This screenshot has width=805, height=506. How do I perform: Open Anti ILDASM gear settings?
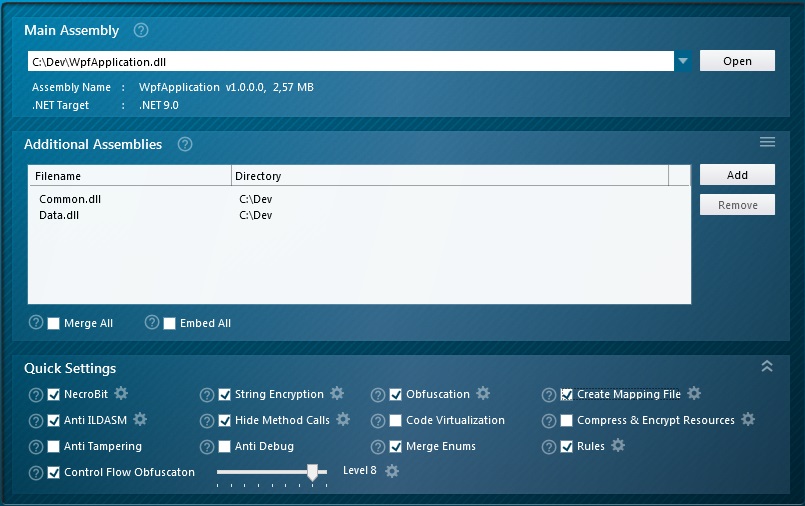140,420
